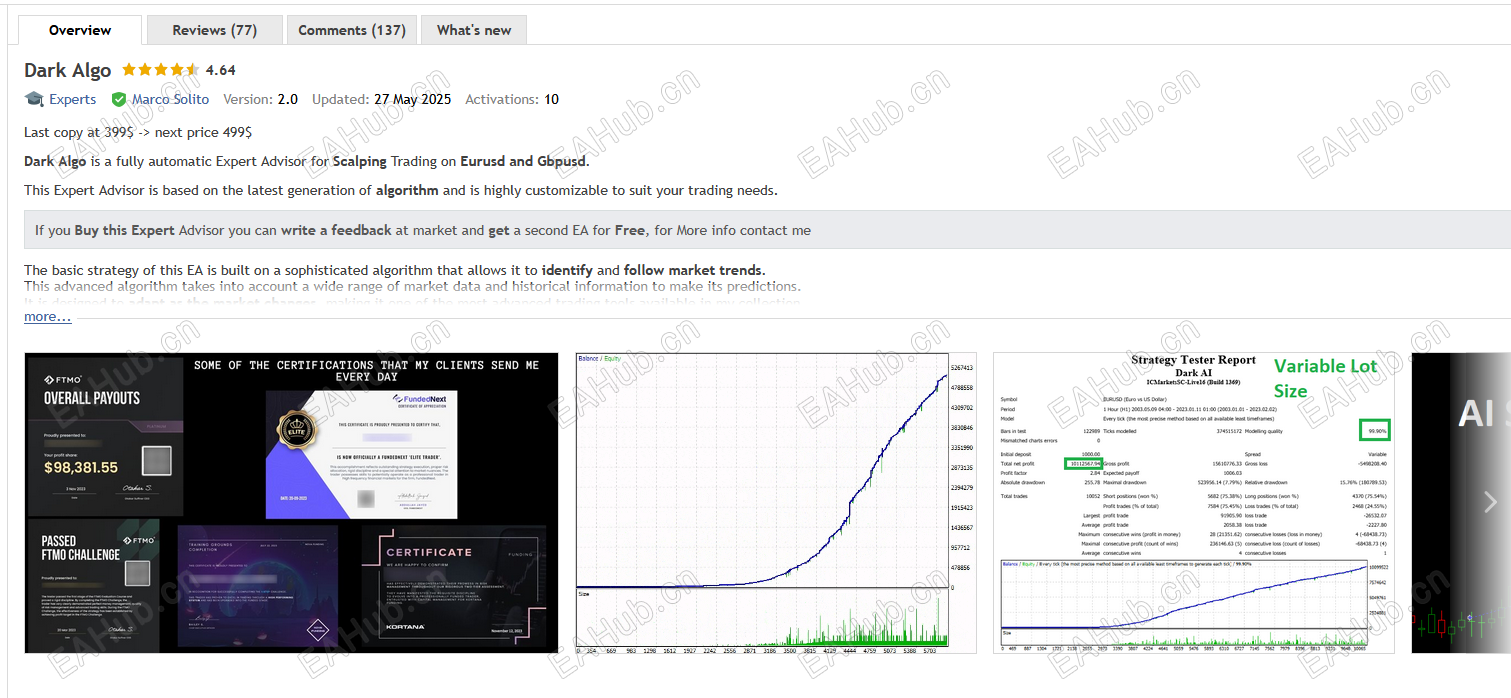Click the Updated: 27 May 2025 text
The image size is (1511, 698).
click(381, 99)
